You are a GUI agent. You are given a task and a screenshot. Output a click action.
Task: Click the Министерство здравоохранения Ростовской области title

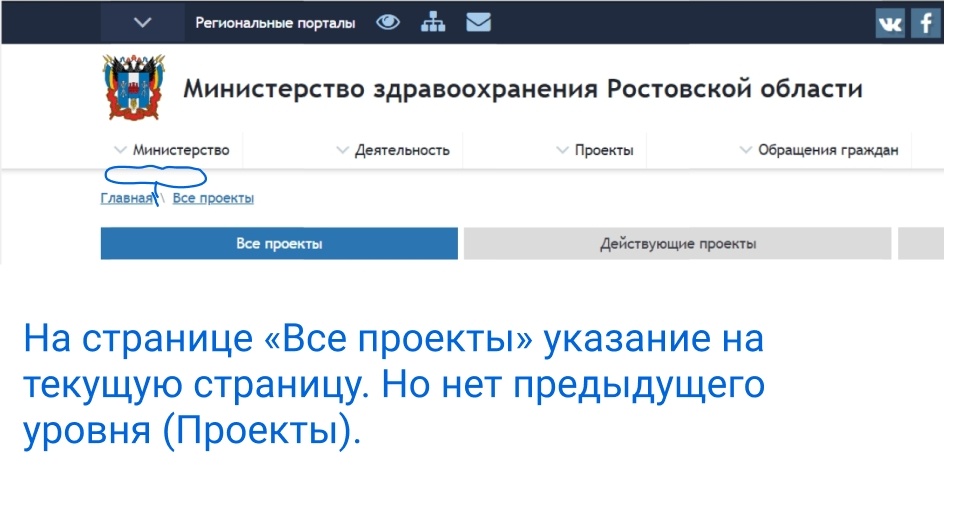522,89
